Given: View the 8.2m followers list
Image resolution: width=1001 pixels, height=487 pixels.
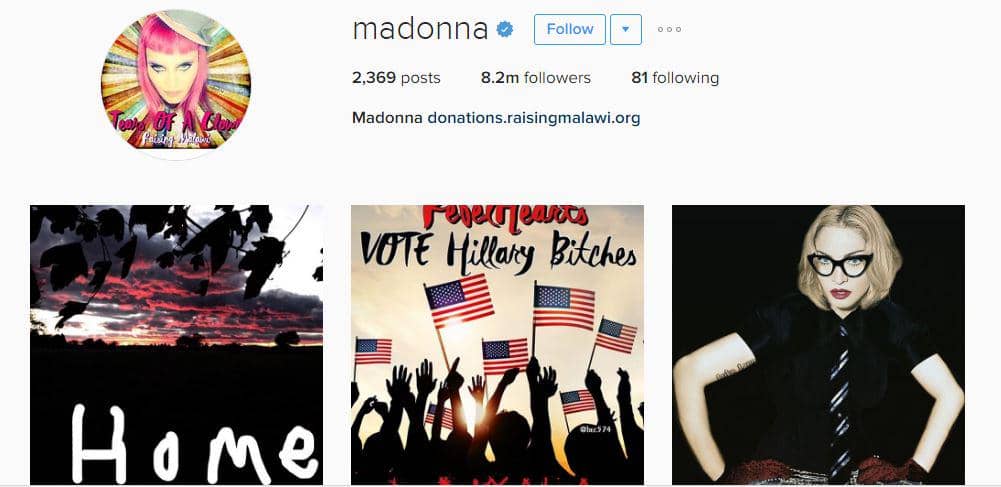Looking at the screenshot, I should click(536, 78).
